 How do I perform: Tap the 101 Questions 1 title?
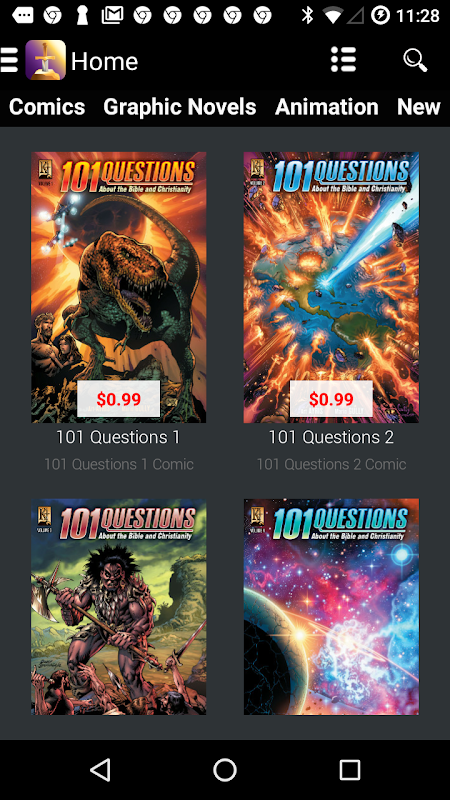tap(118, 437)
